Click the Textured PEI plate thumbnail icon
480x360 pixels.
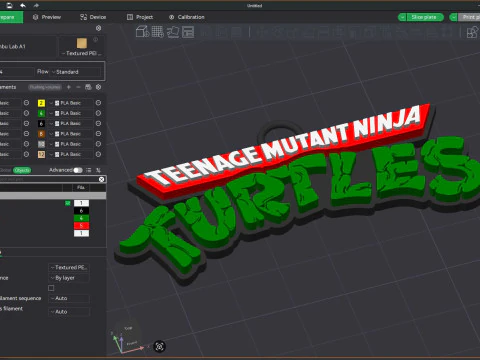pyautogui.click(x=82, y=43)
